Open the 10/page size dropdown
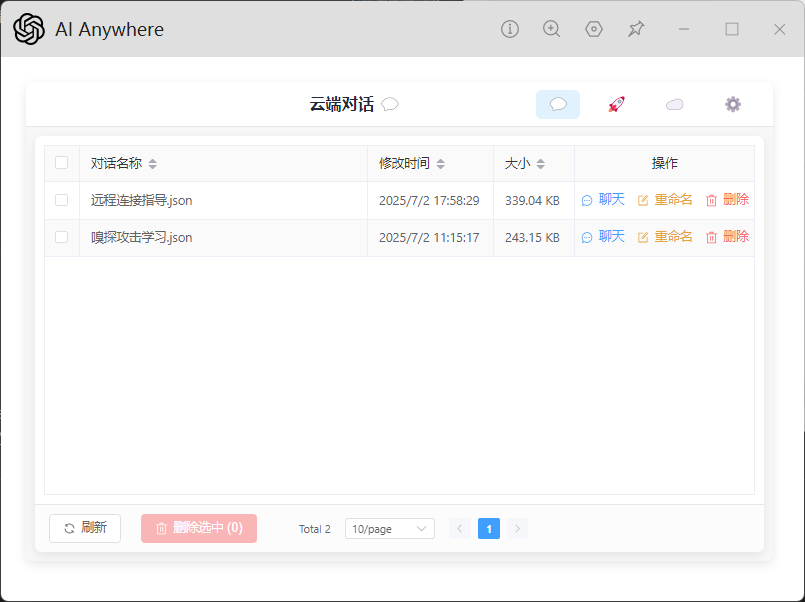The height and width of the screenshot is (602, 805). [390, 529]
